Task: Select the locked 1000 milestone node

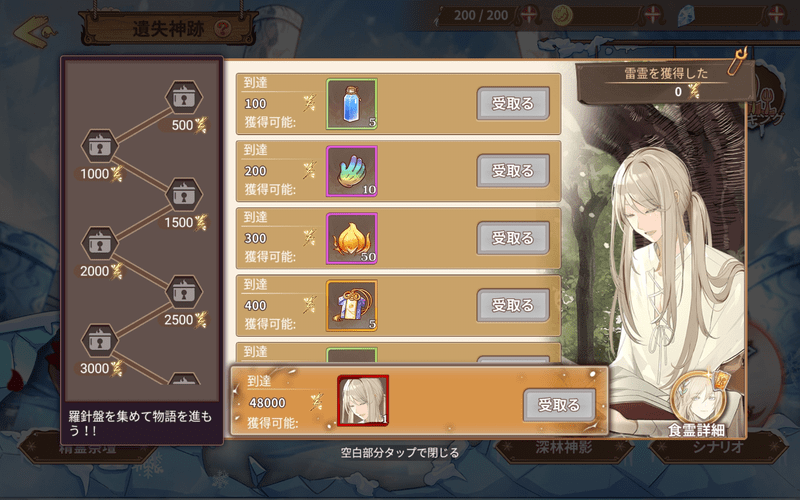Action: (x=100, y=146)
